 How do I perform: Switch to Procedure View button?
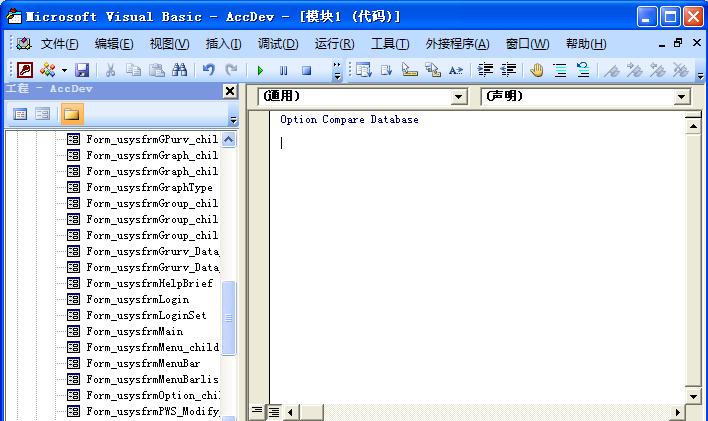point(257,412)
